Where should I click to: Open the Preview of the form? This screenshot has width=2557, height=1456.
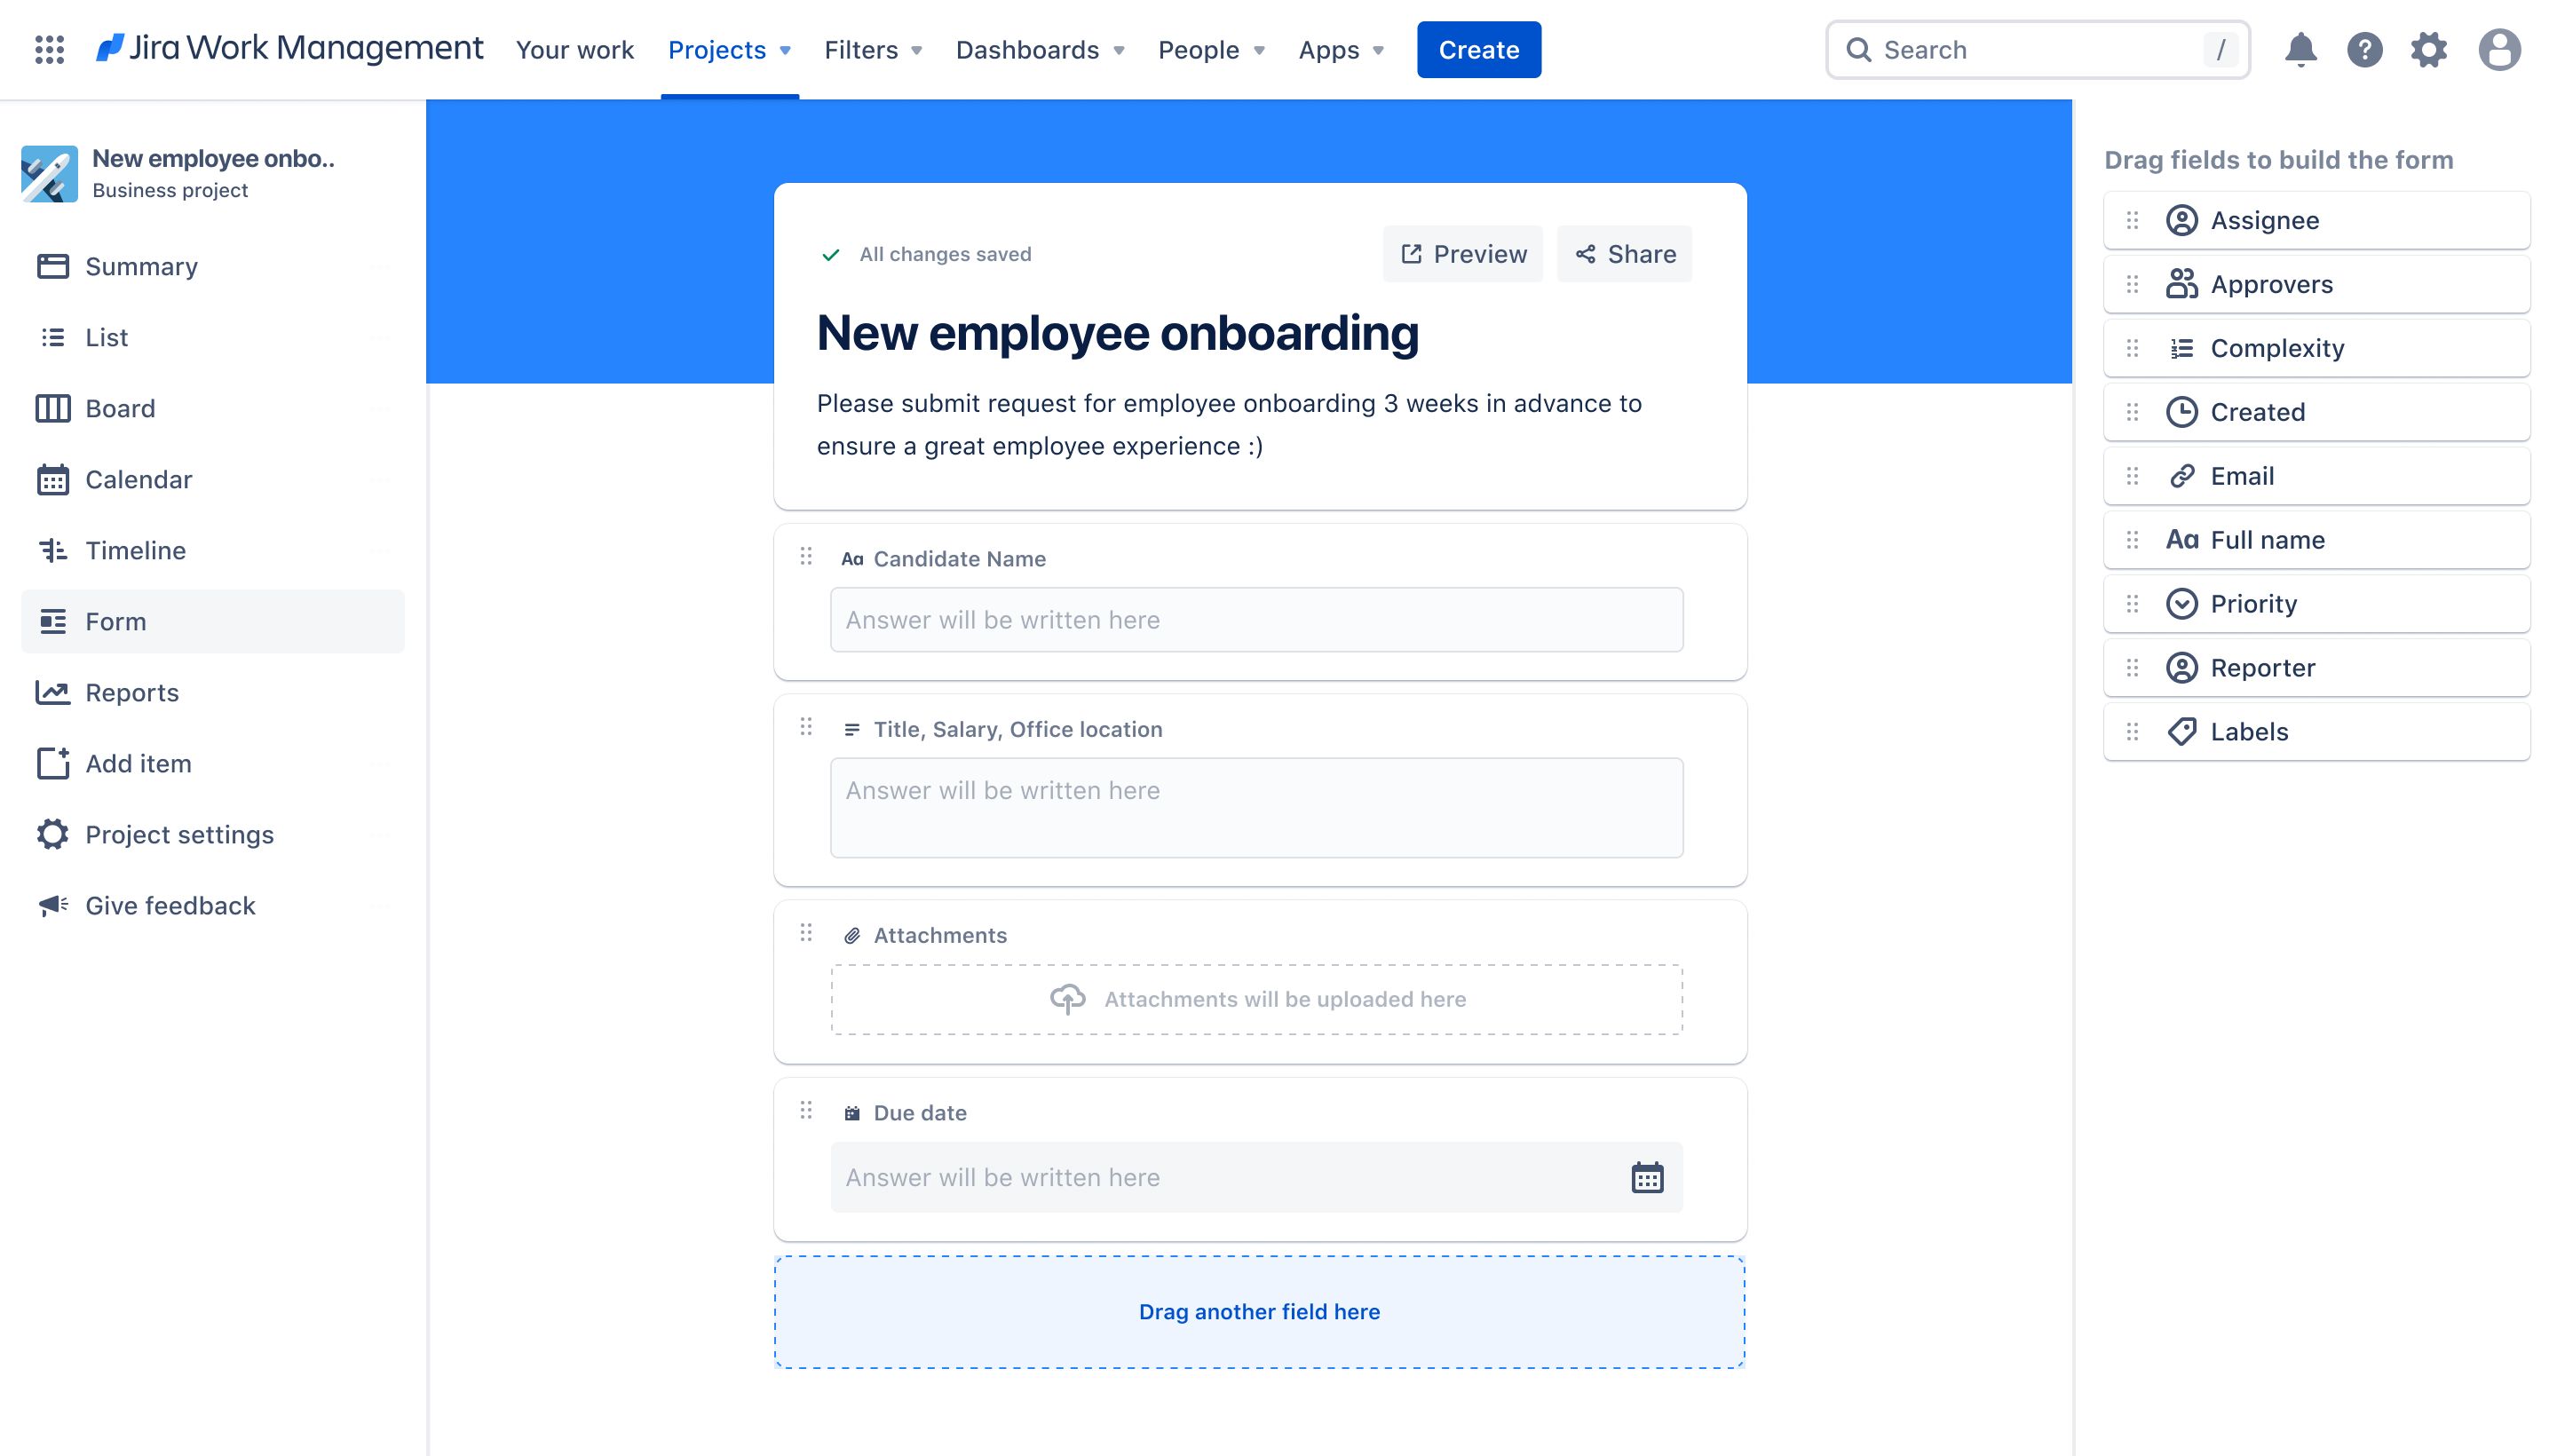click(1463, 253)
